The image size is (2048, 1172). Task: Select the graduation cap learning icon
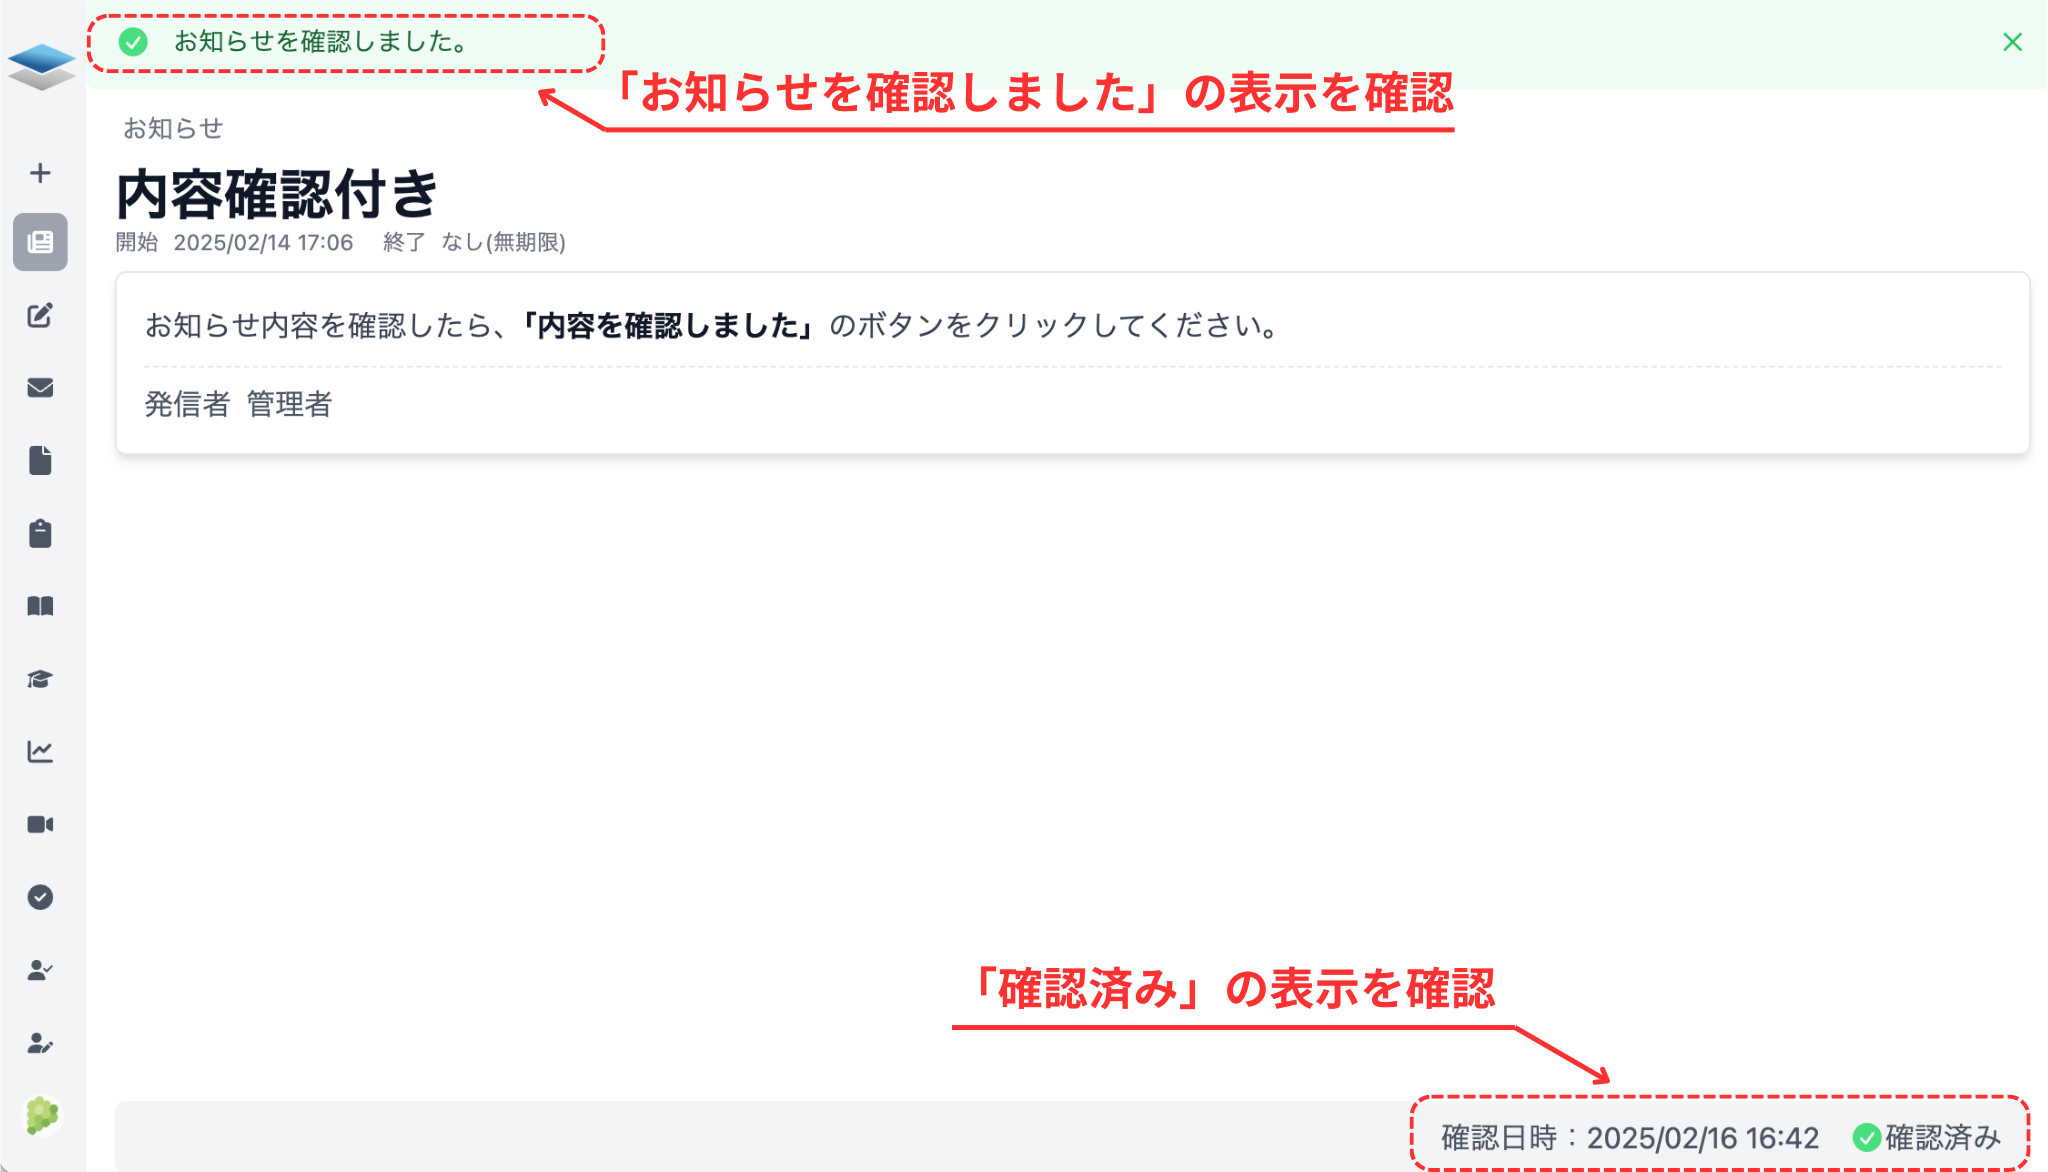click(x=40, y=679)
